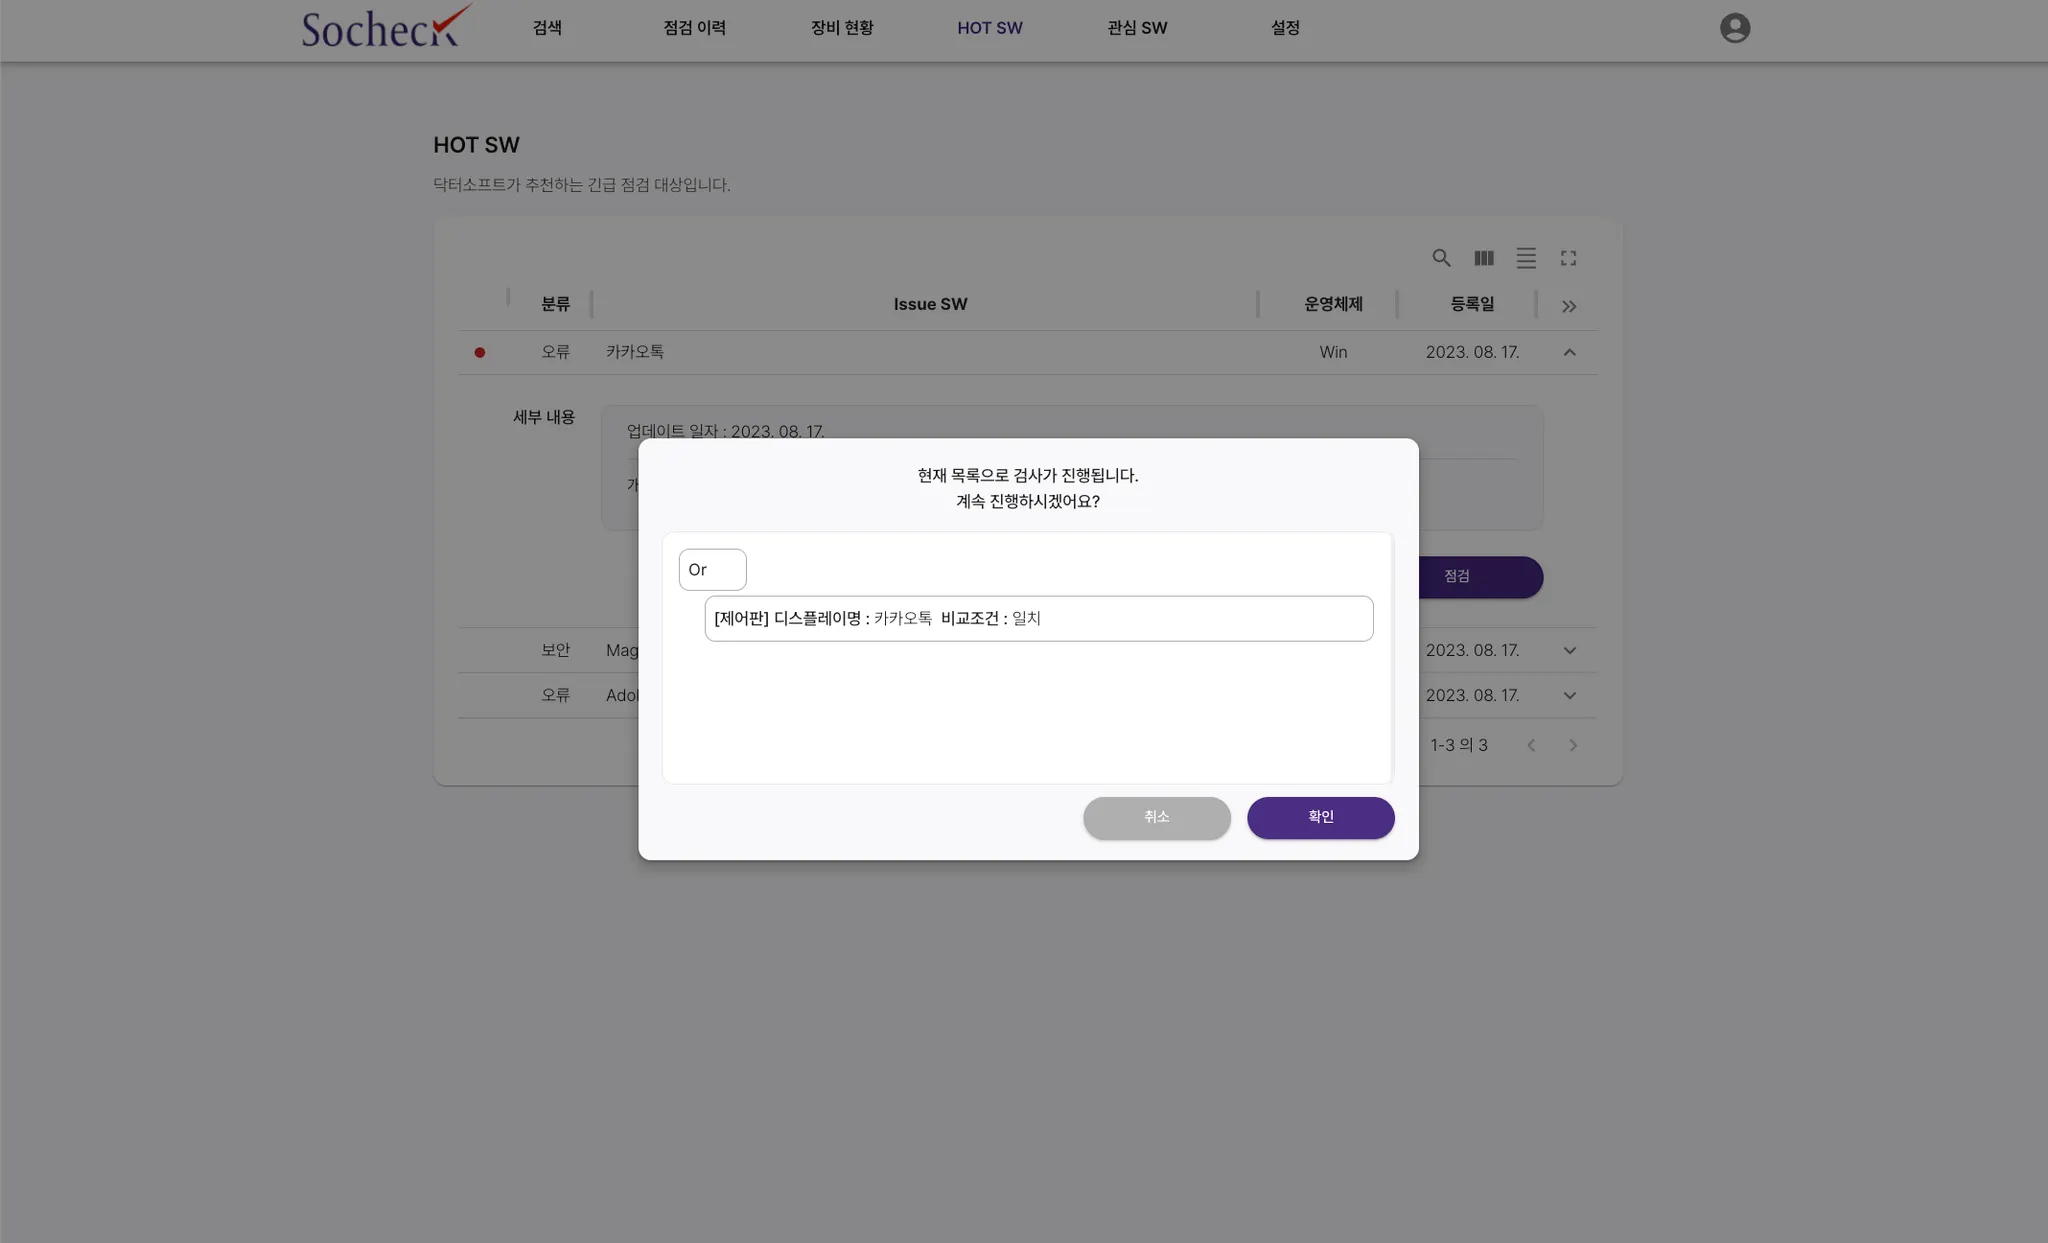Expand the last 오류 row chevron
The height and width of the screenshot is (1243, 2048).
pyautogui.click(x=1569, y=695)
